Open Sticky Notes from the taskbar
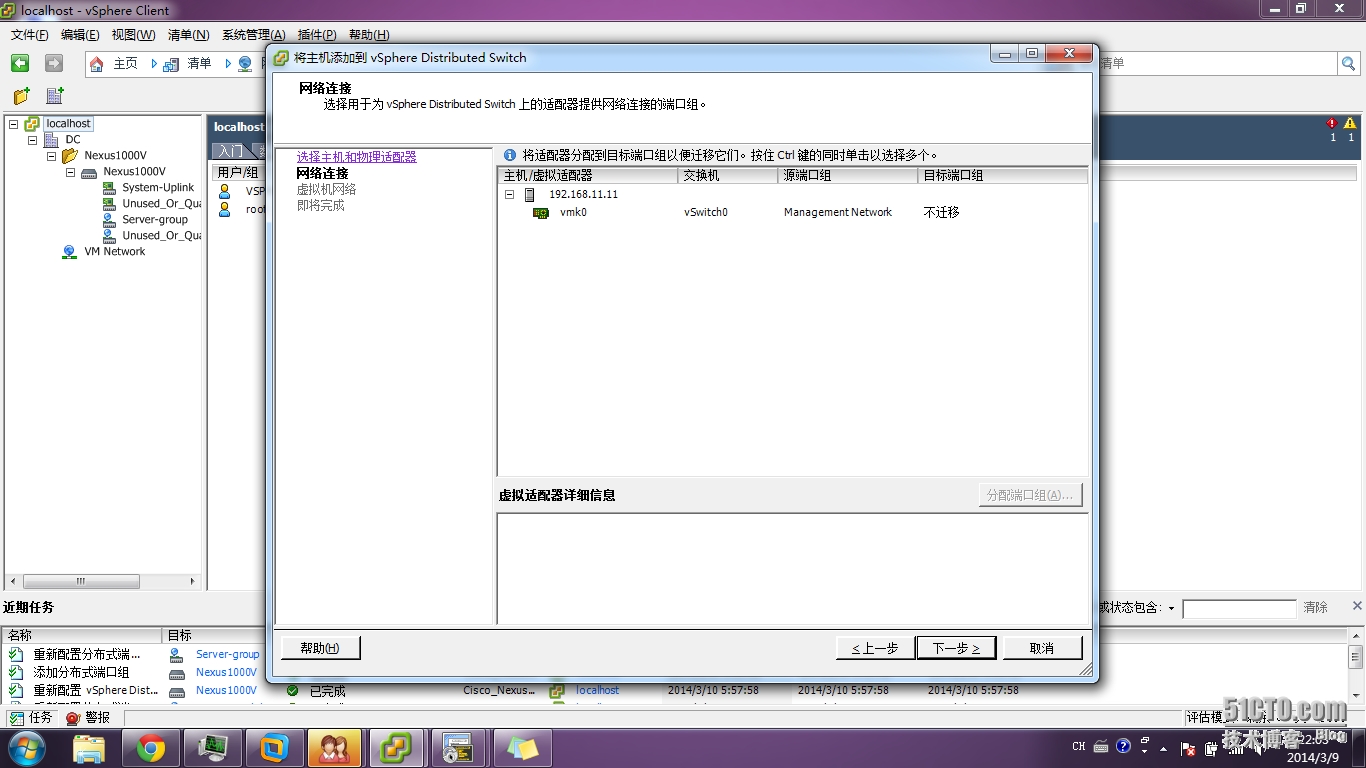Screen dimensions: 1366x768 tap(521, 748)
